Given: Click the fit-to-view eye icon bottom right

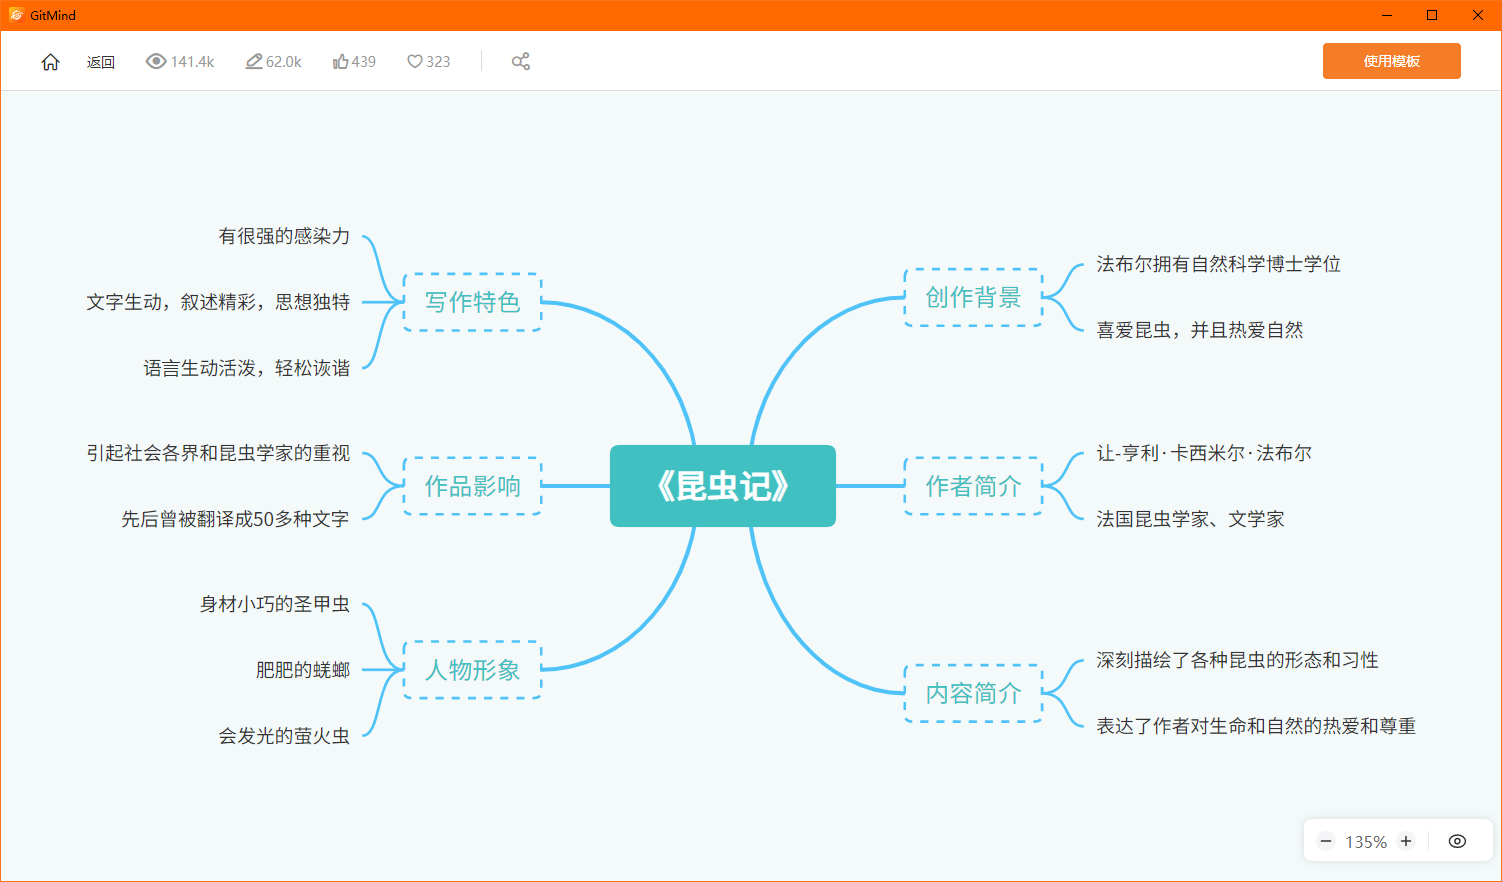Looking at the screenshot, I should [1457, 841].
